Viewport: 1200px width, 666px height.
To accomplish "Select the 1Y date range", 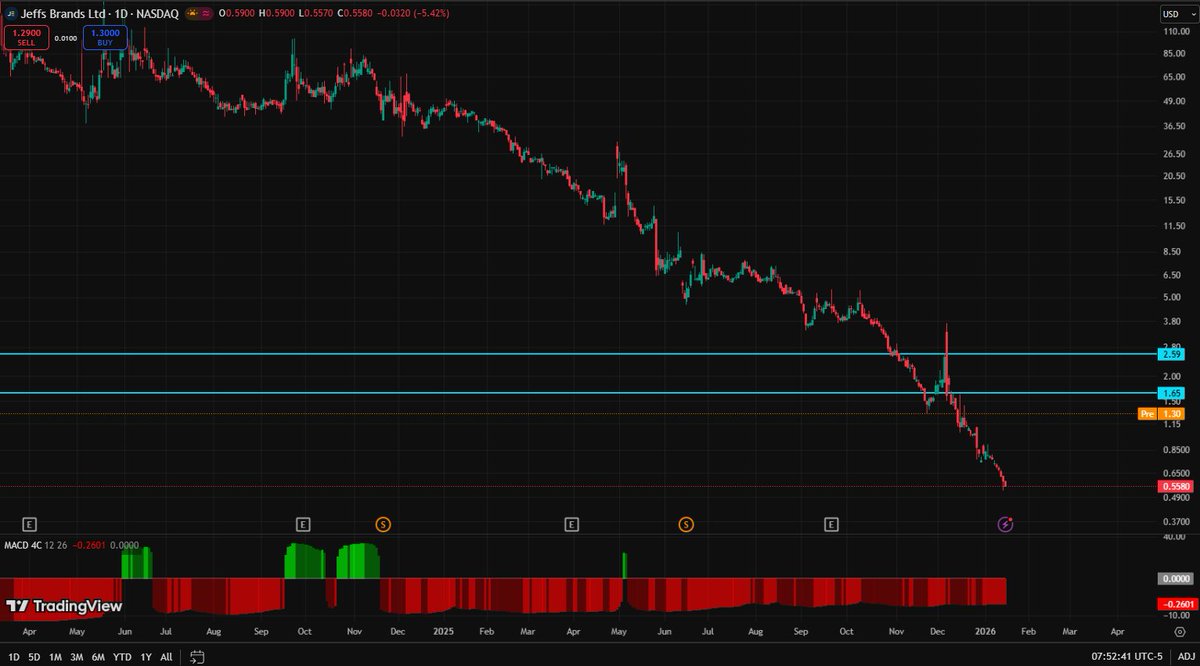I will coord(146,657).
